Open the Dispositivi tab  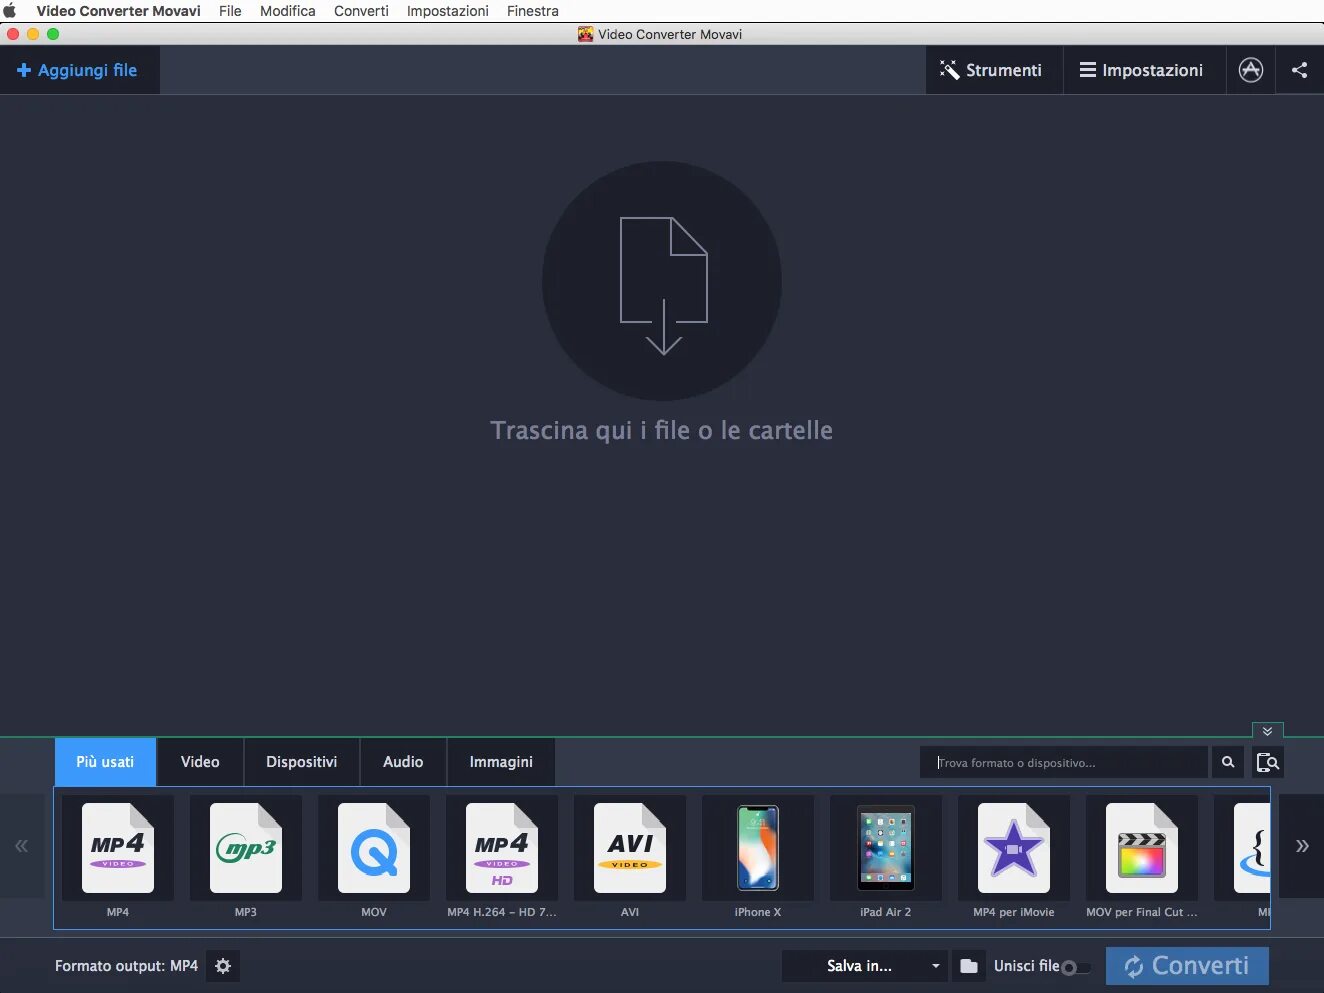point(301,762)
